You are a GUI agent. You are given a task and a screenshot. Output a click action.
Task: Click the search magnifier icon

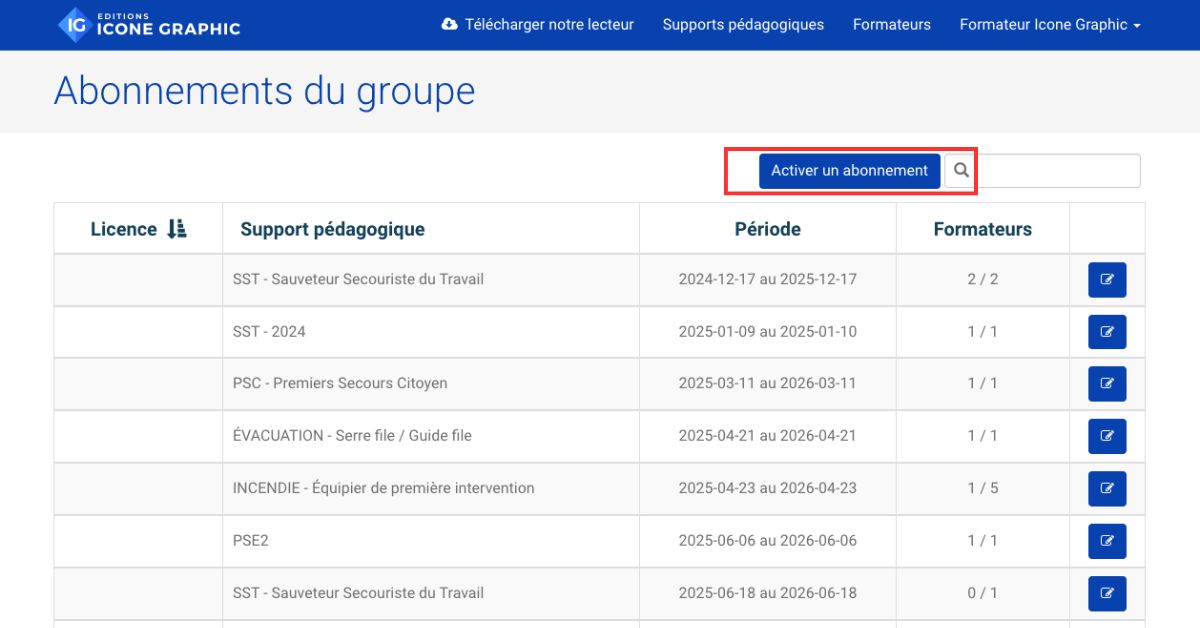tap(961, 171)
